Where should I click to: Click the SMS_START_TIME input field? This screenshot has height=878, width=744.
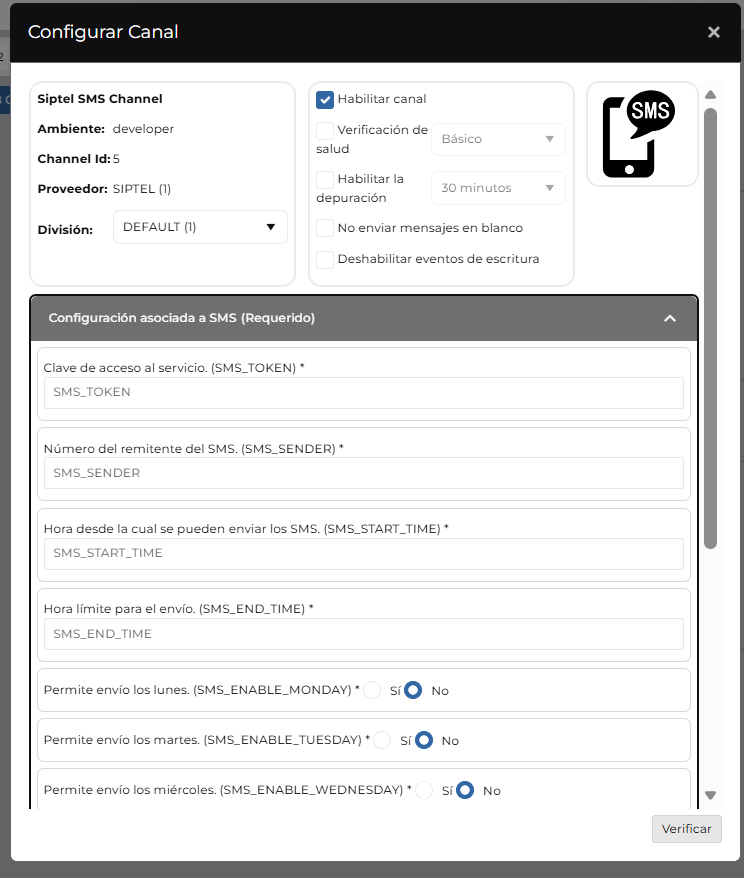[364, 554]
